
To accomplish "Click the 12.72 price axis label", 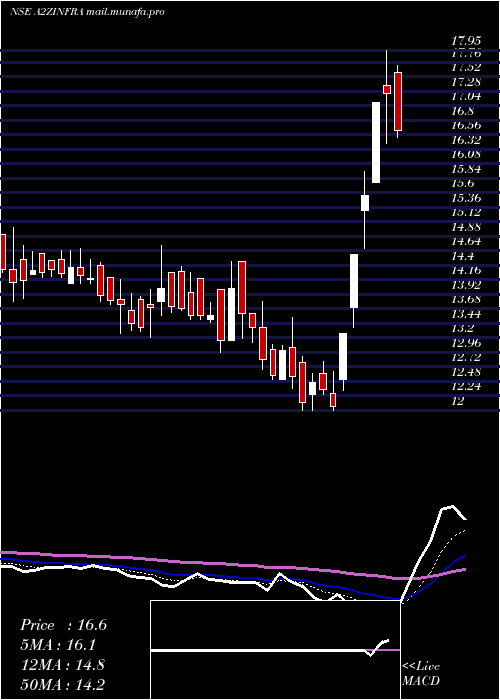I will (x=467, y=358).
